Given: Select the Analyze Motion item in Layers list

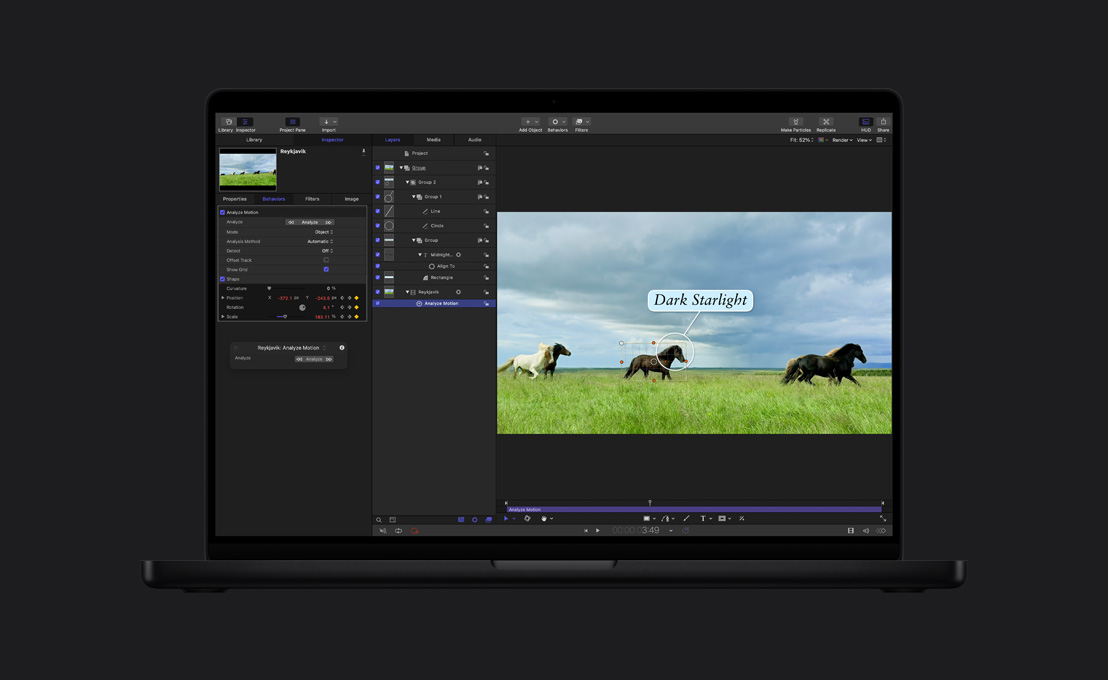Looking at the screenshot, I should pyautogui.click(x=440, y=303).
